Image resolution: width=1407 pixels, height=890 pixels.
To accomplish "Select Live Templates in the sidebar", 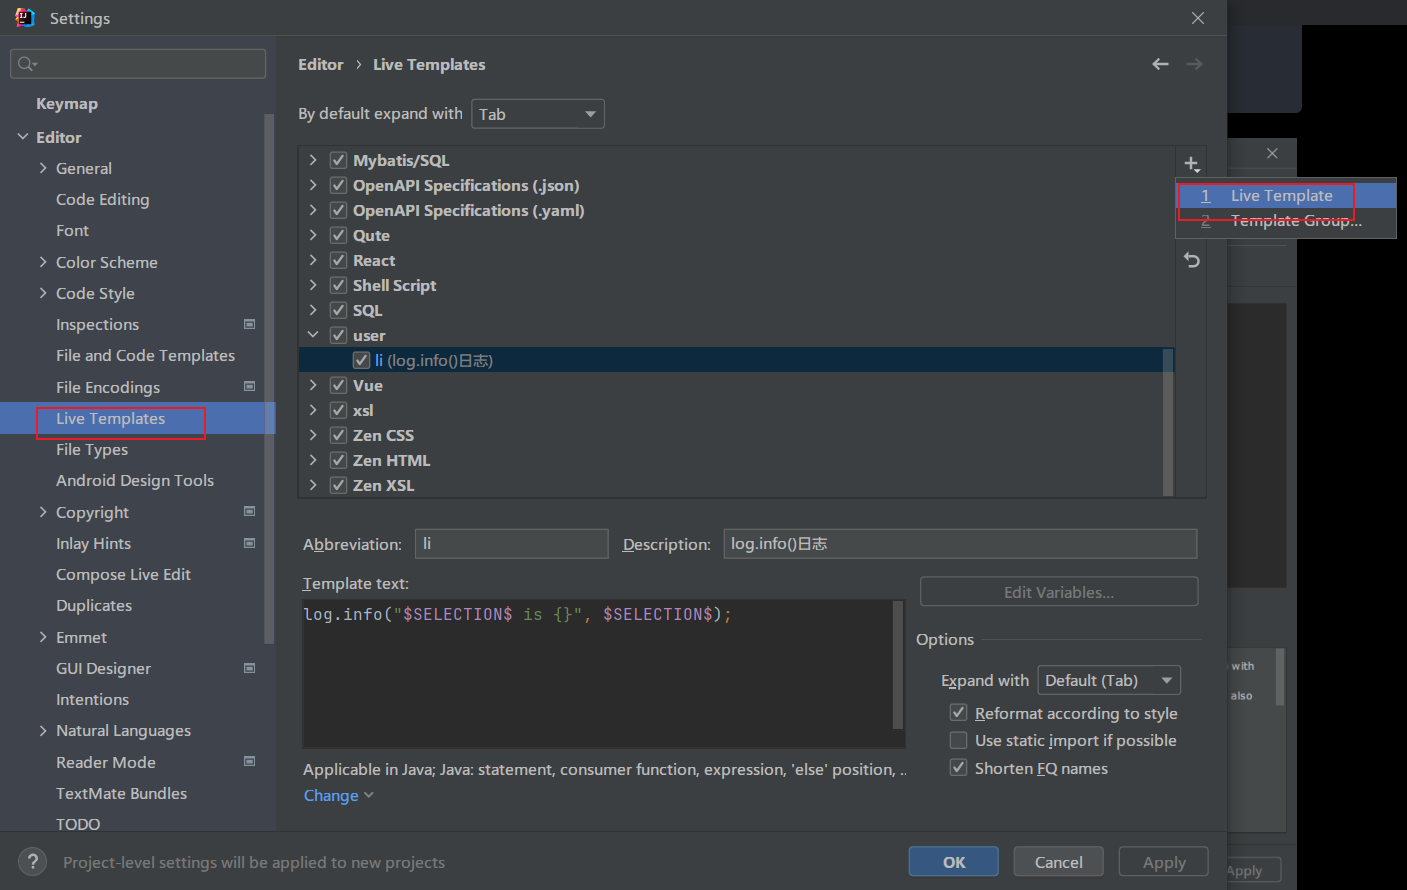I will 110,418.
